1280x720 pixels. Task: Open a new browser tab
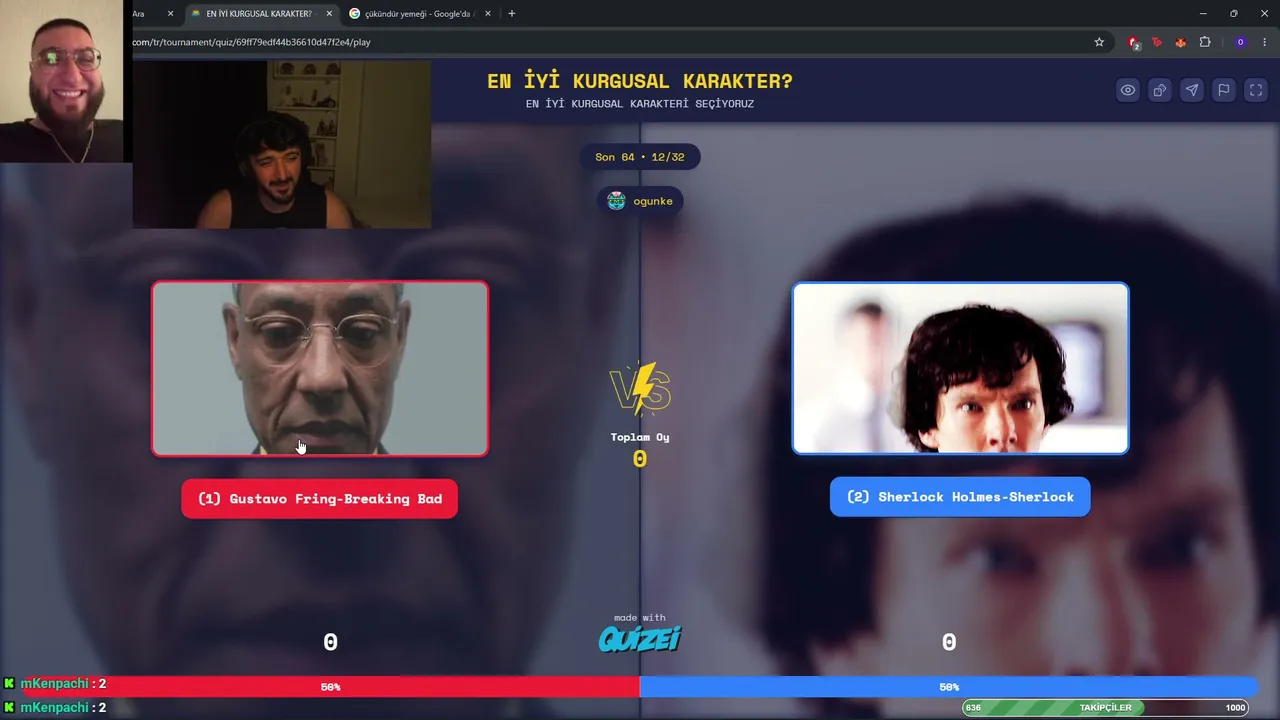point(512,14)
